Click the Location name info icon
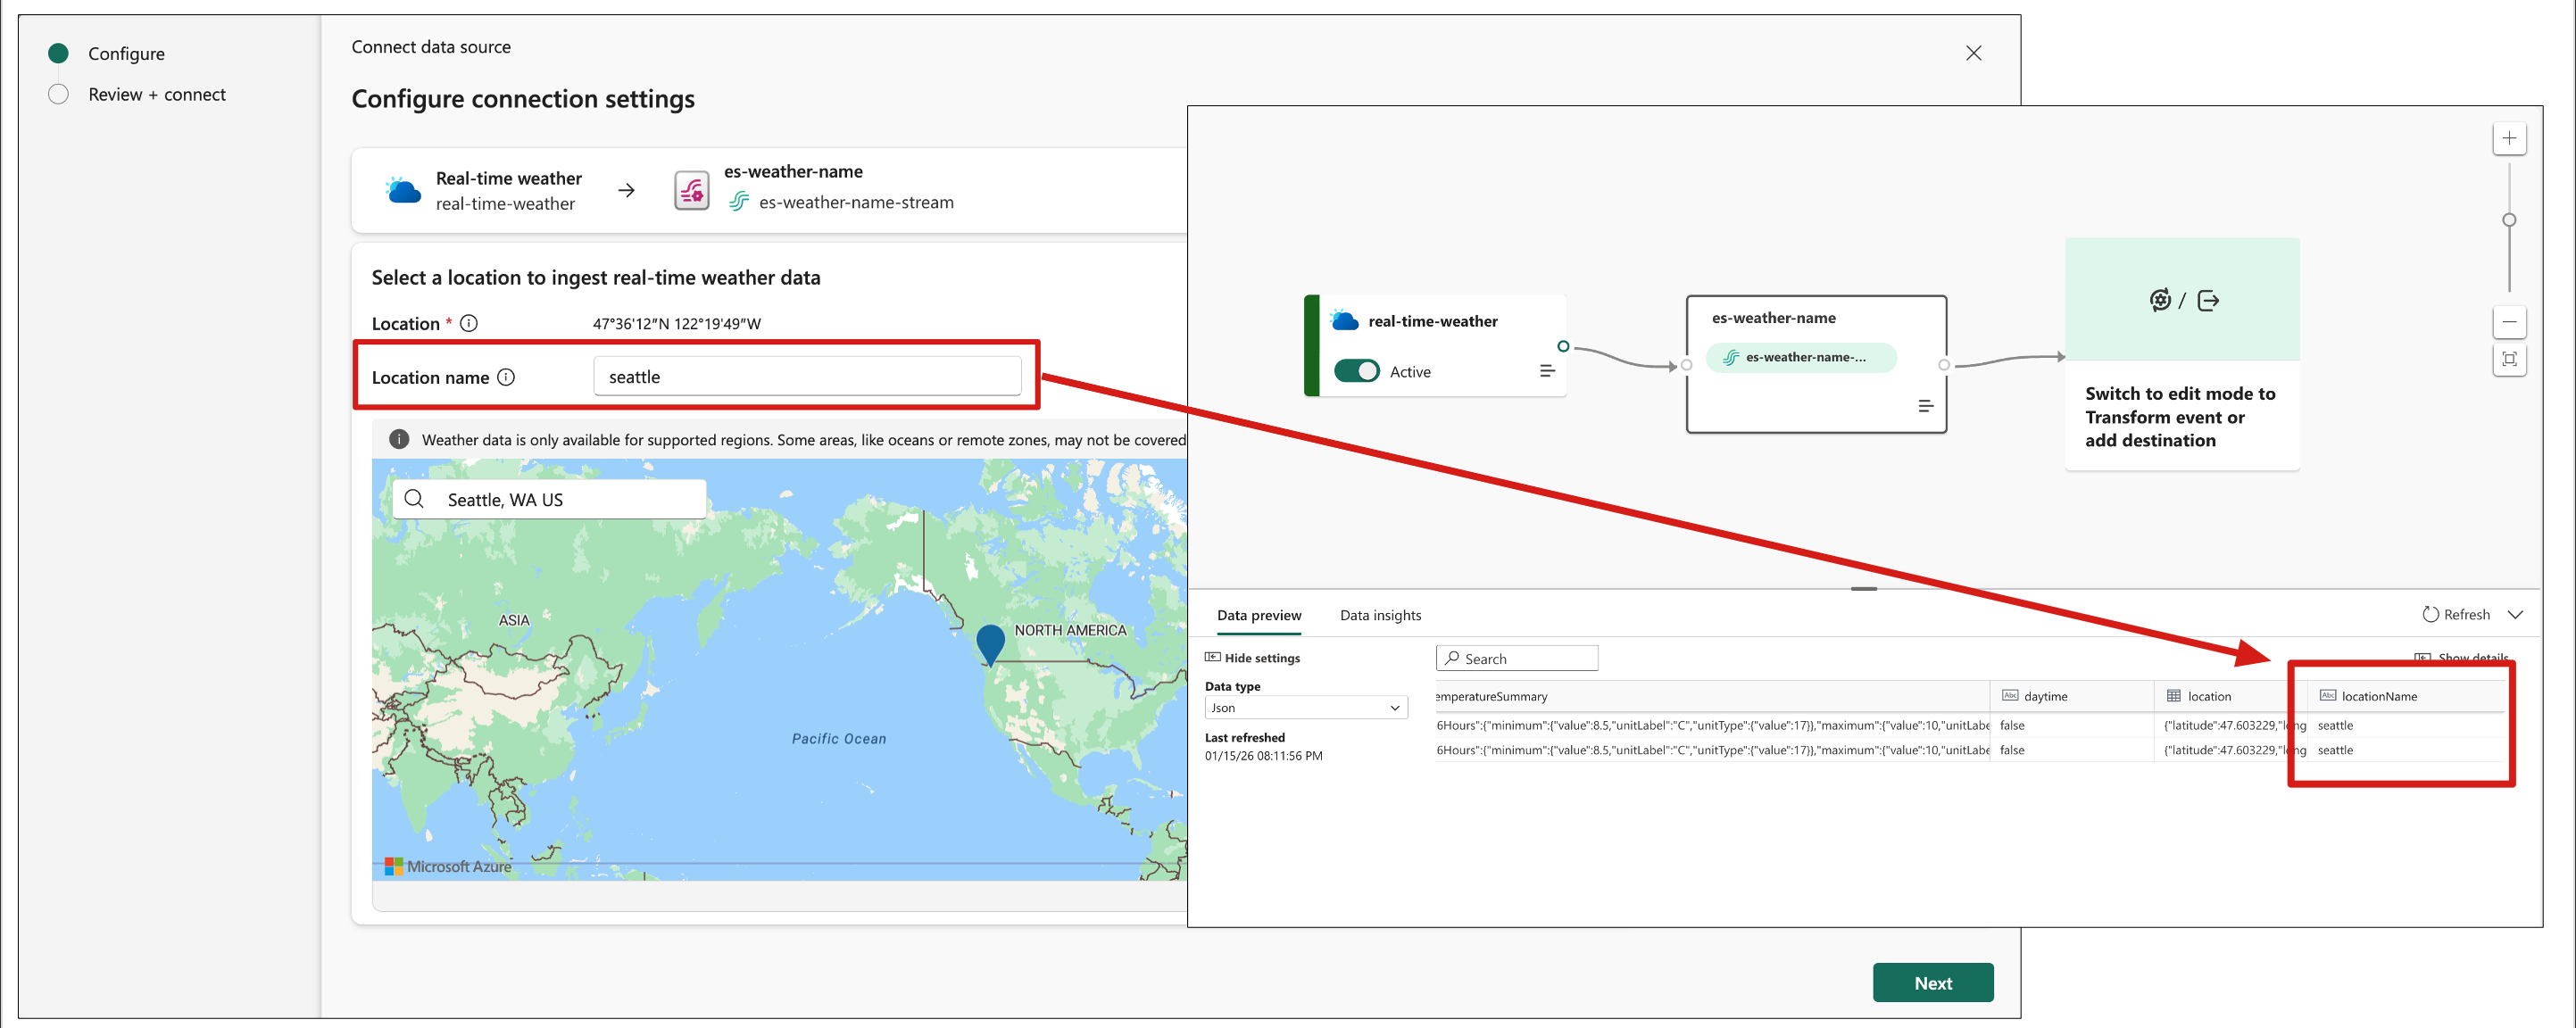 click(506, 377)
